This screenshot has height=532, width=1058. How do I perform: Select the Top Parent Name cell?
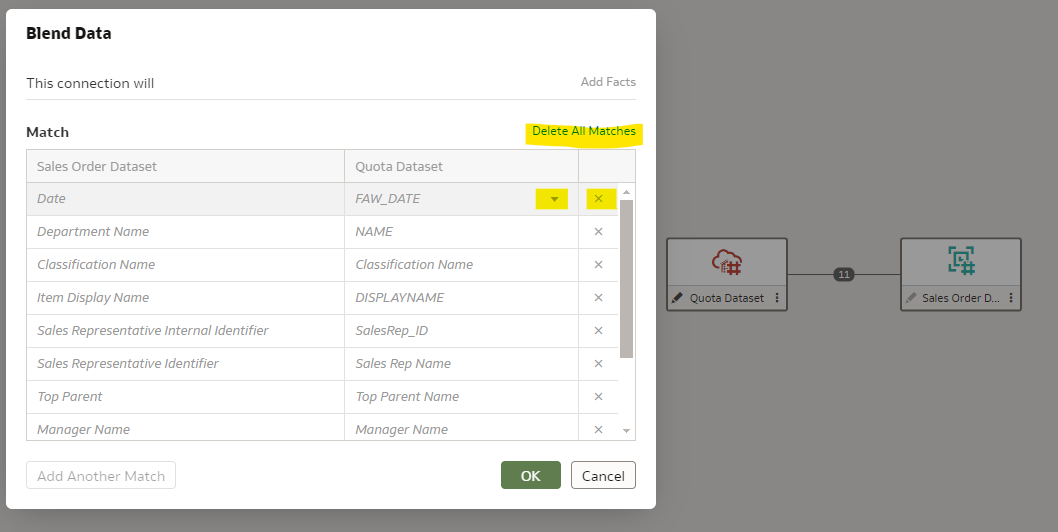click(462, 397)
